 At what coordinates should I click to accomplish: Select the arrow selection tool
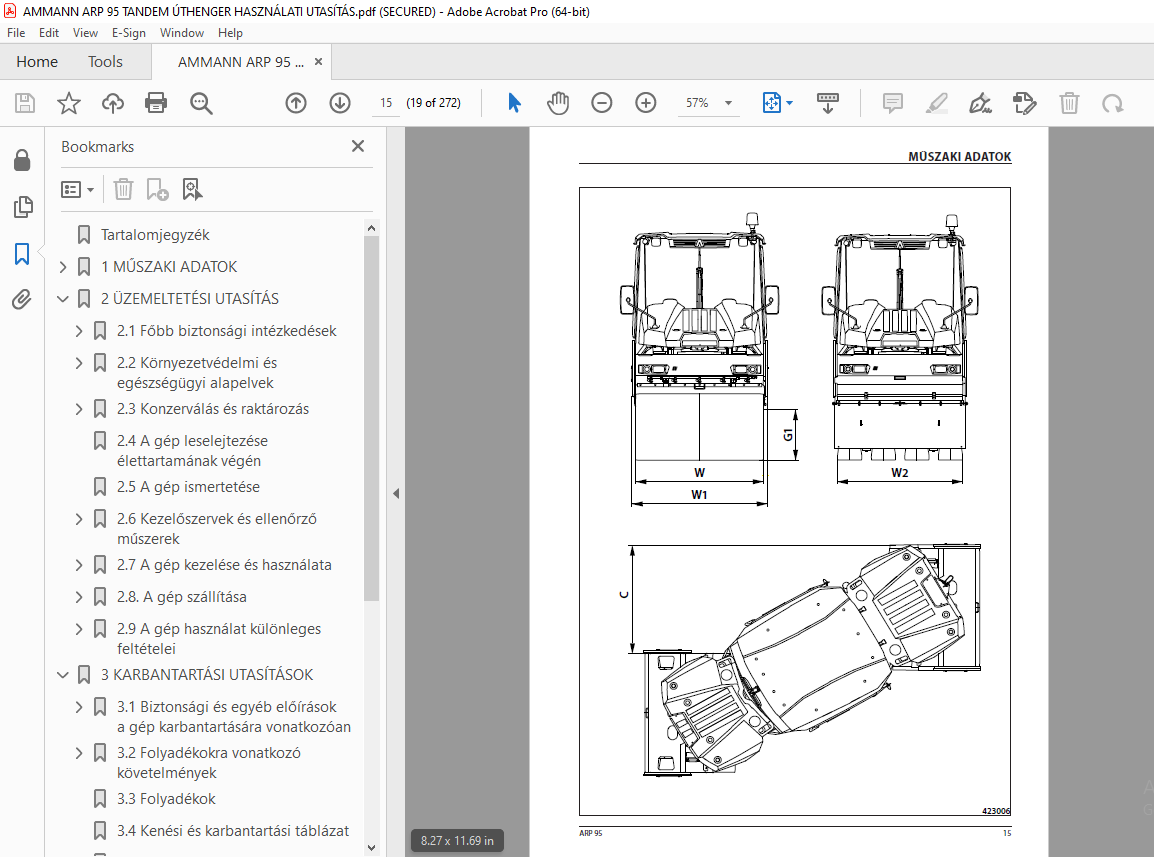click(514, 103)
